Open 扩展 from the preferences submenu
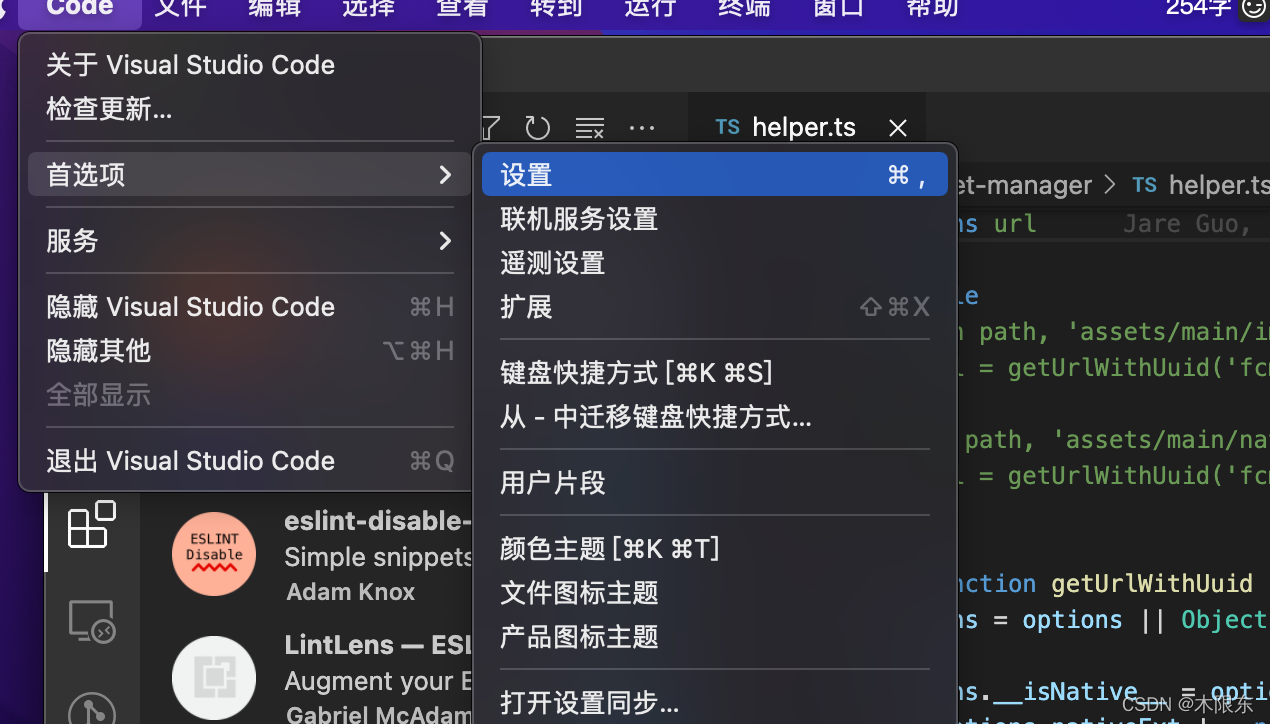This screenshot has width=1270, height=724. [x=715, y=307]
